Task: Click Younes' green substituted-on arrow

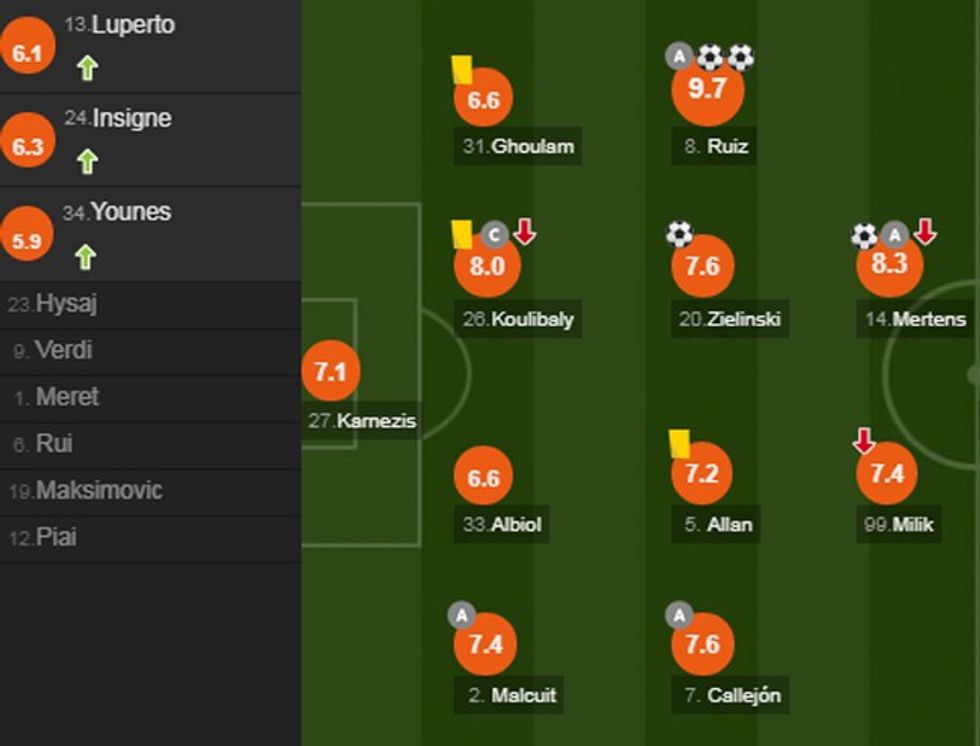Action: pyautogui.click(x=86, y=256)
